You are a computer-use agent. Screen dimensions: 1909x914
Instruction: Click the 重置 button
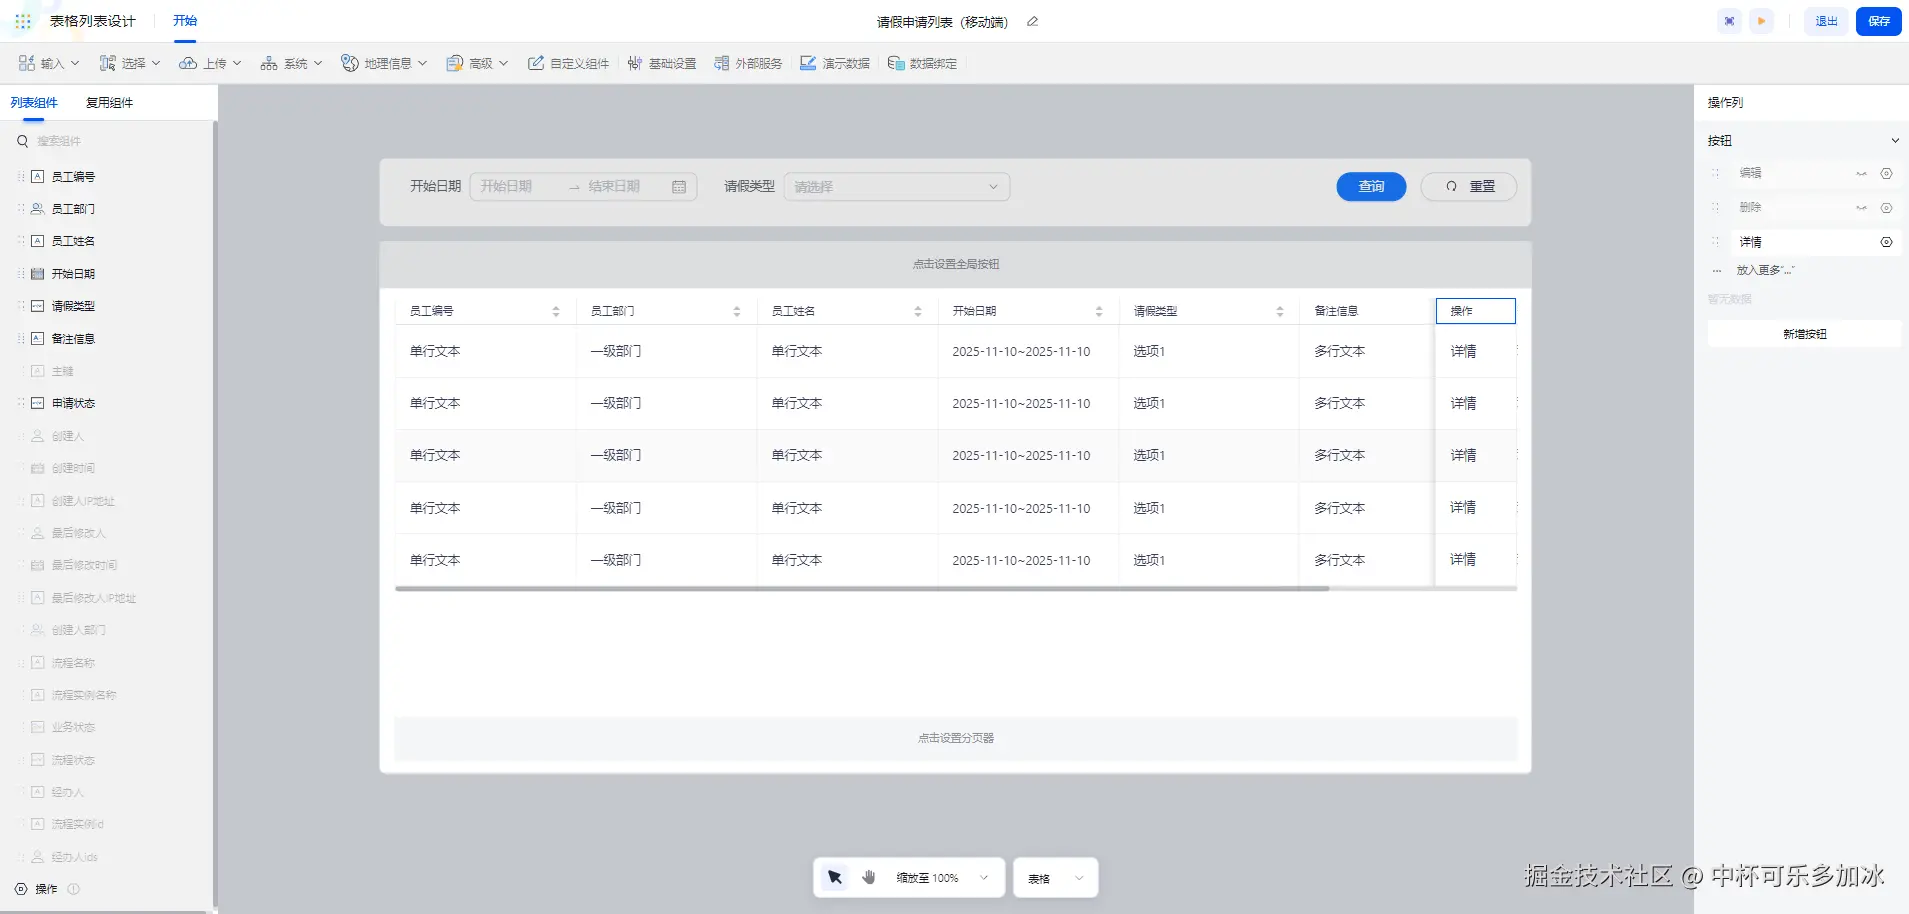click(x=1469, y=187)
